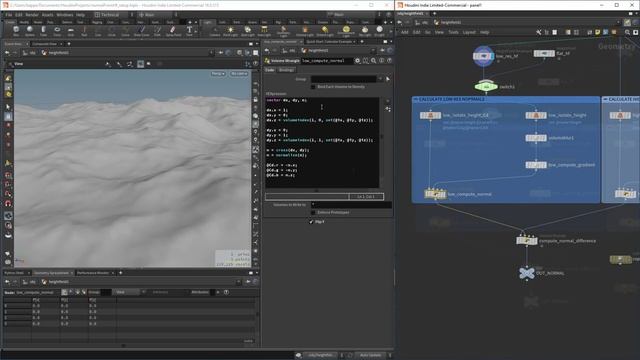Open the Main radial menu dropdown
The height and width of the screenshot is (360, 640).
157,15
